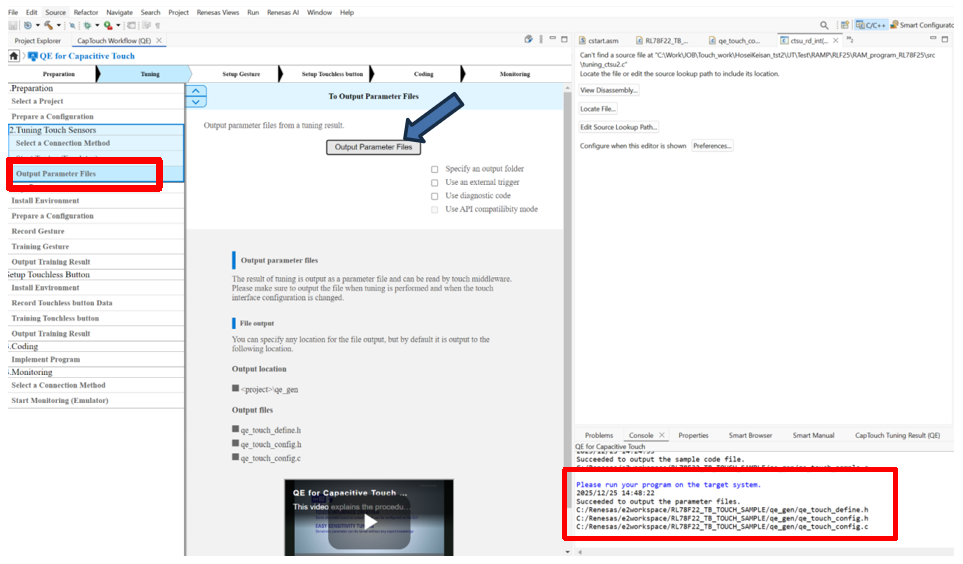Screen dimensions: 963x564
Task: Click View Disassembly button
Action: point(609,90)
